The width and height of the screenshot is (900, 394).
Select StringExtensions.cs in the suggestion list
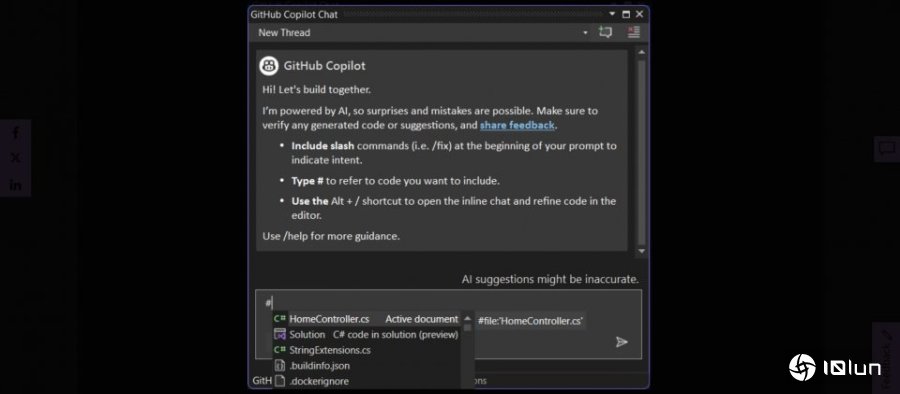tap(367, 350)
